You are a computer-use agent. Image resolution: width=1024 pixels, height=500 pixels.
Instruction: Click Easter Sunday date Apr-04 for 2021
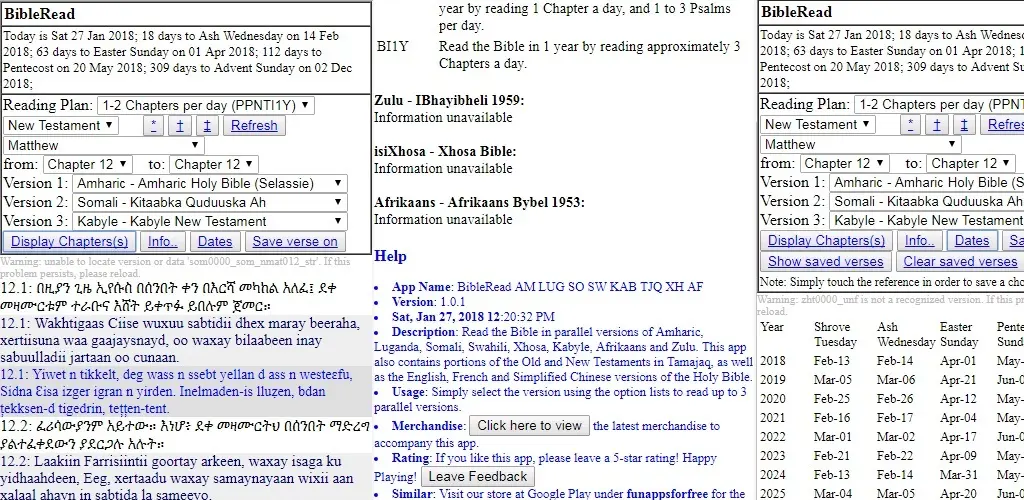[x=958, y=418]
